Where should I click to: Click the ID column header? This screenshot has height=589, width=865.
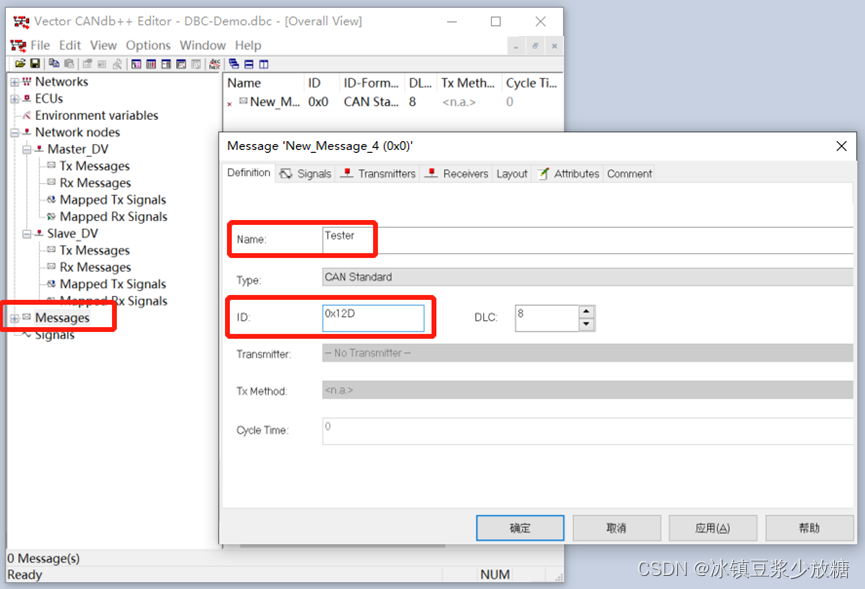(x=322, y=83)
